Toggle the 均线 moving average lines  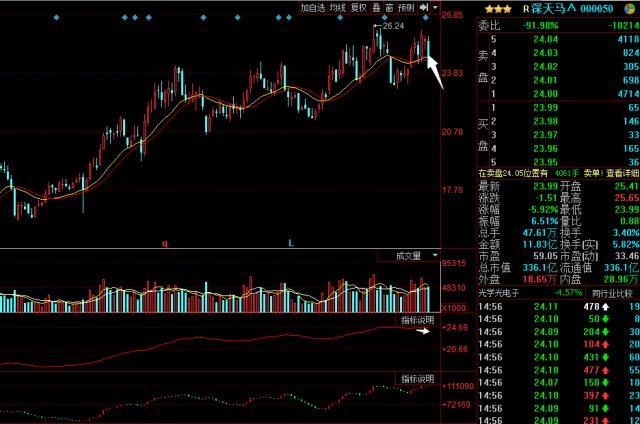click(338, 7)
